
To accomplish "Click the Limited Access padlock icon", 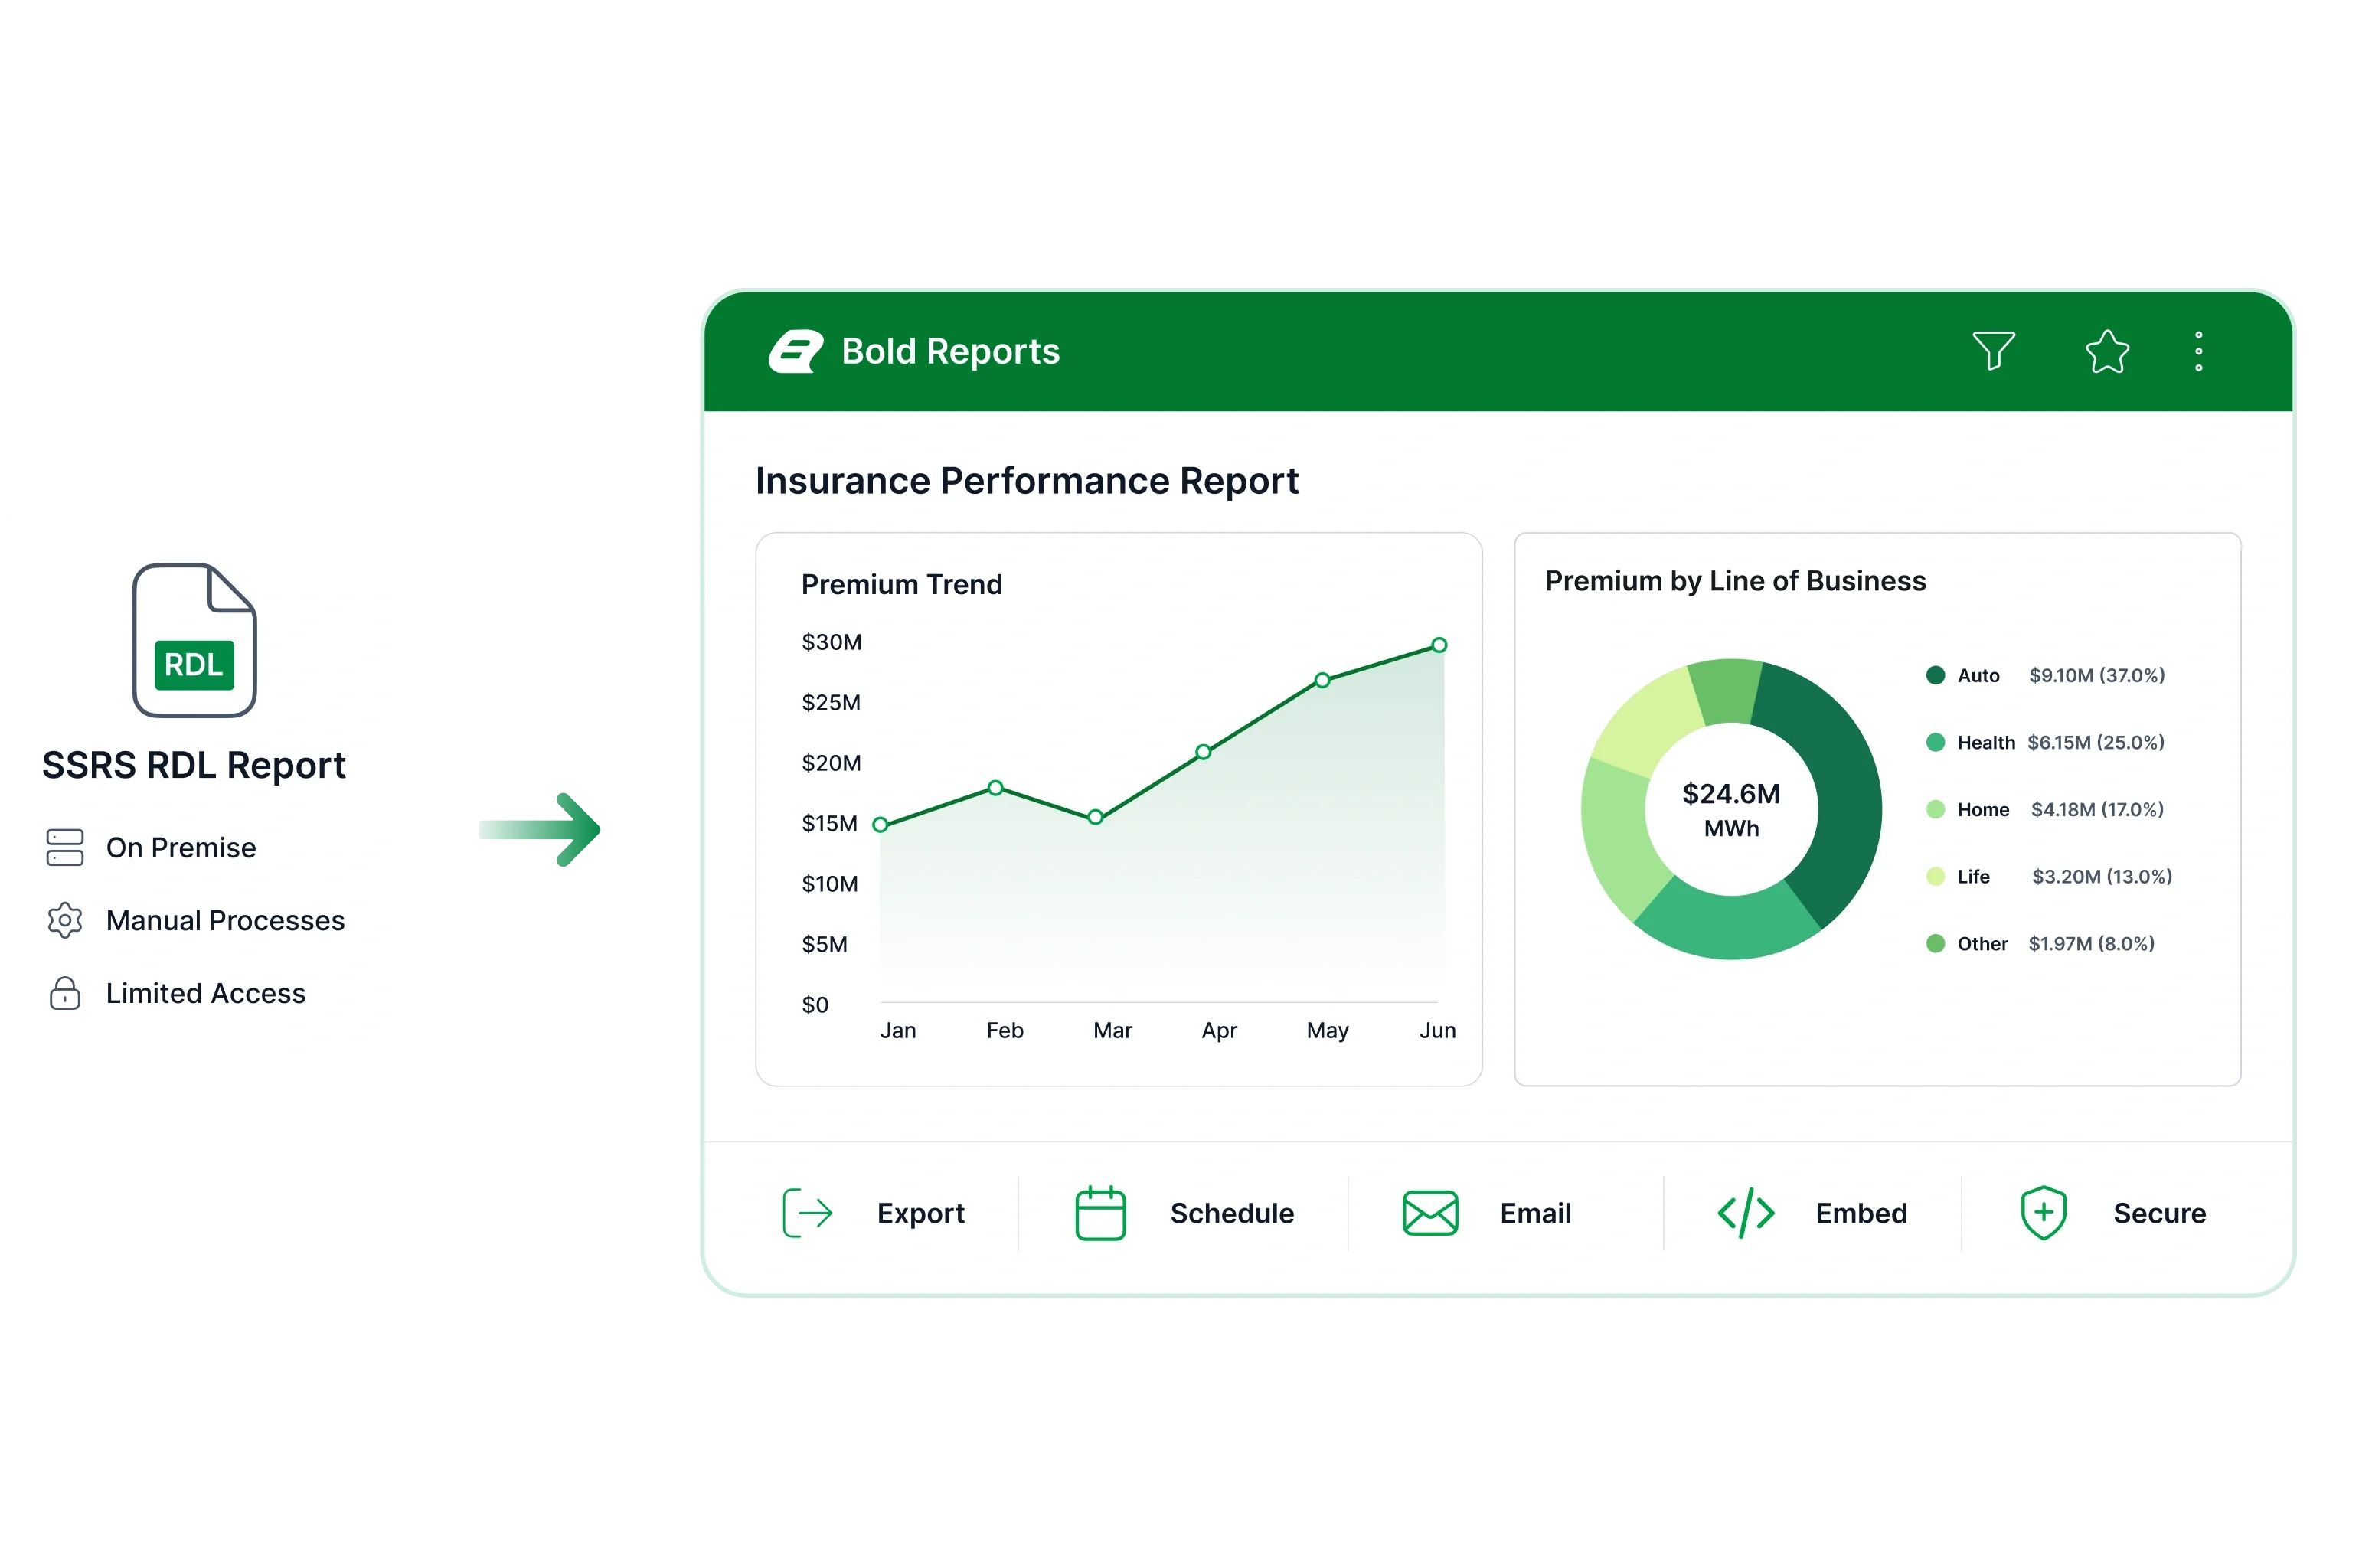I will (x=65, y=993).
